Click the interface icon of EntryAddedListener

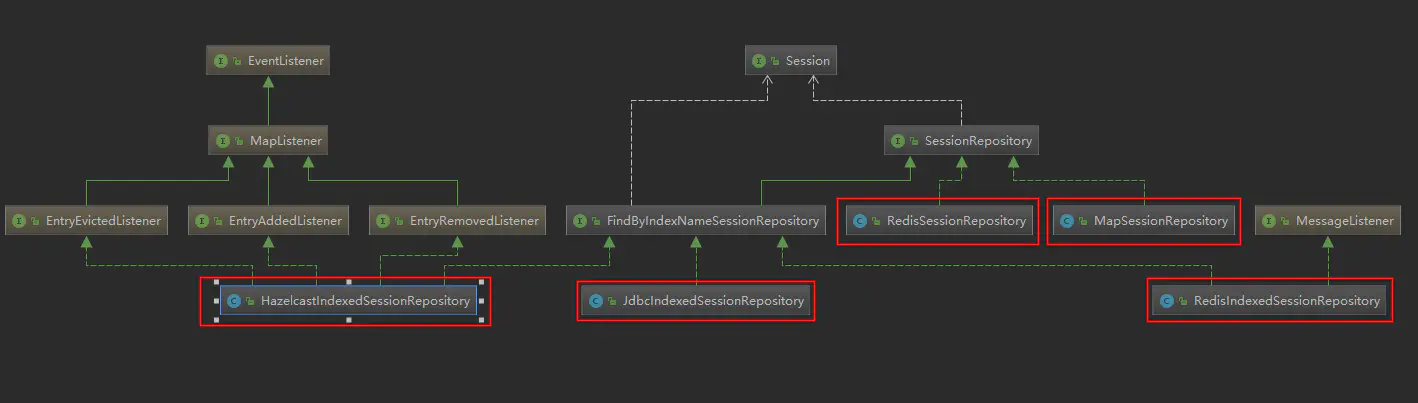(202, 220)
